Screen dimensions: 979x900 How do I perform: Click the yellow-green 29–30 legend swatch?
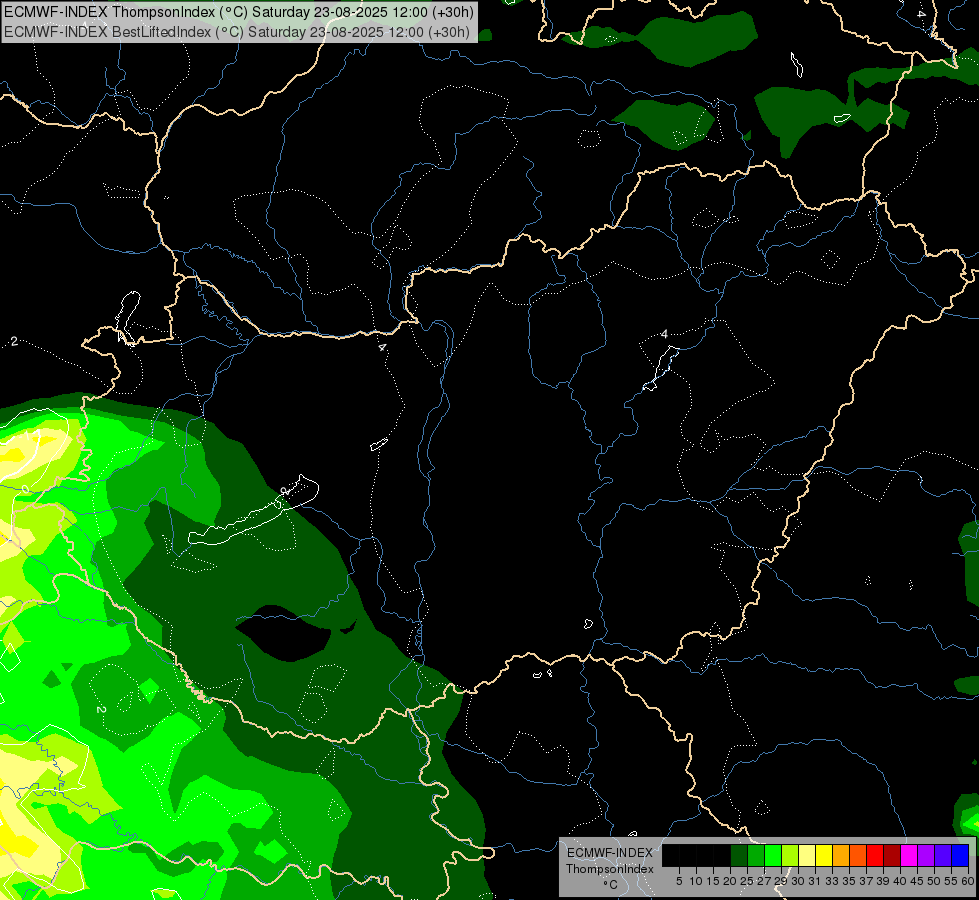coord(790,855)
